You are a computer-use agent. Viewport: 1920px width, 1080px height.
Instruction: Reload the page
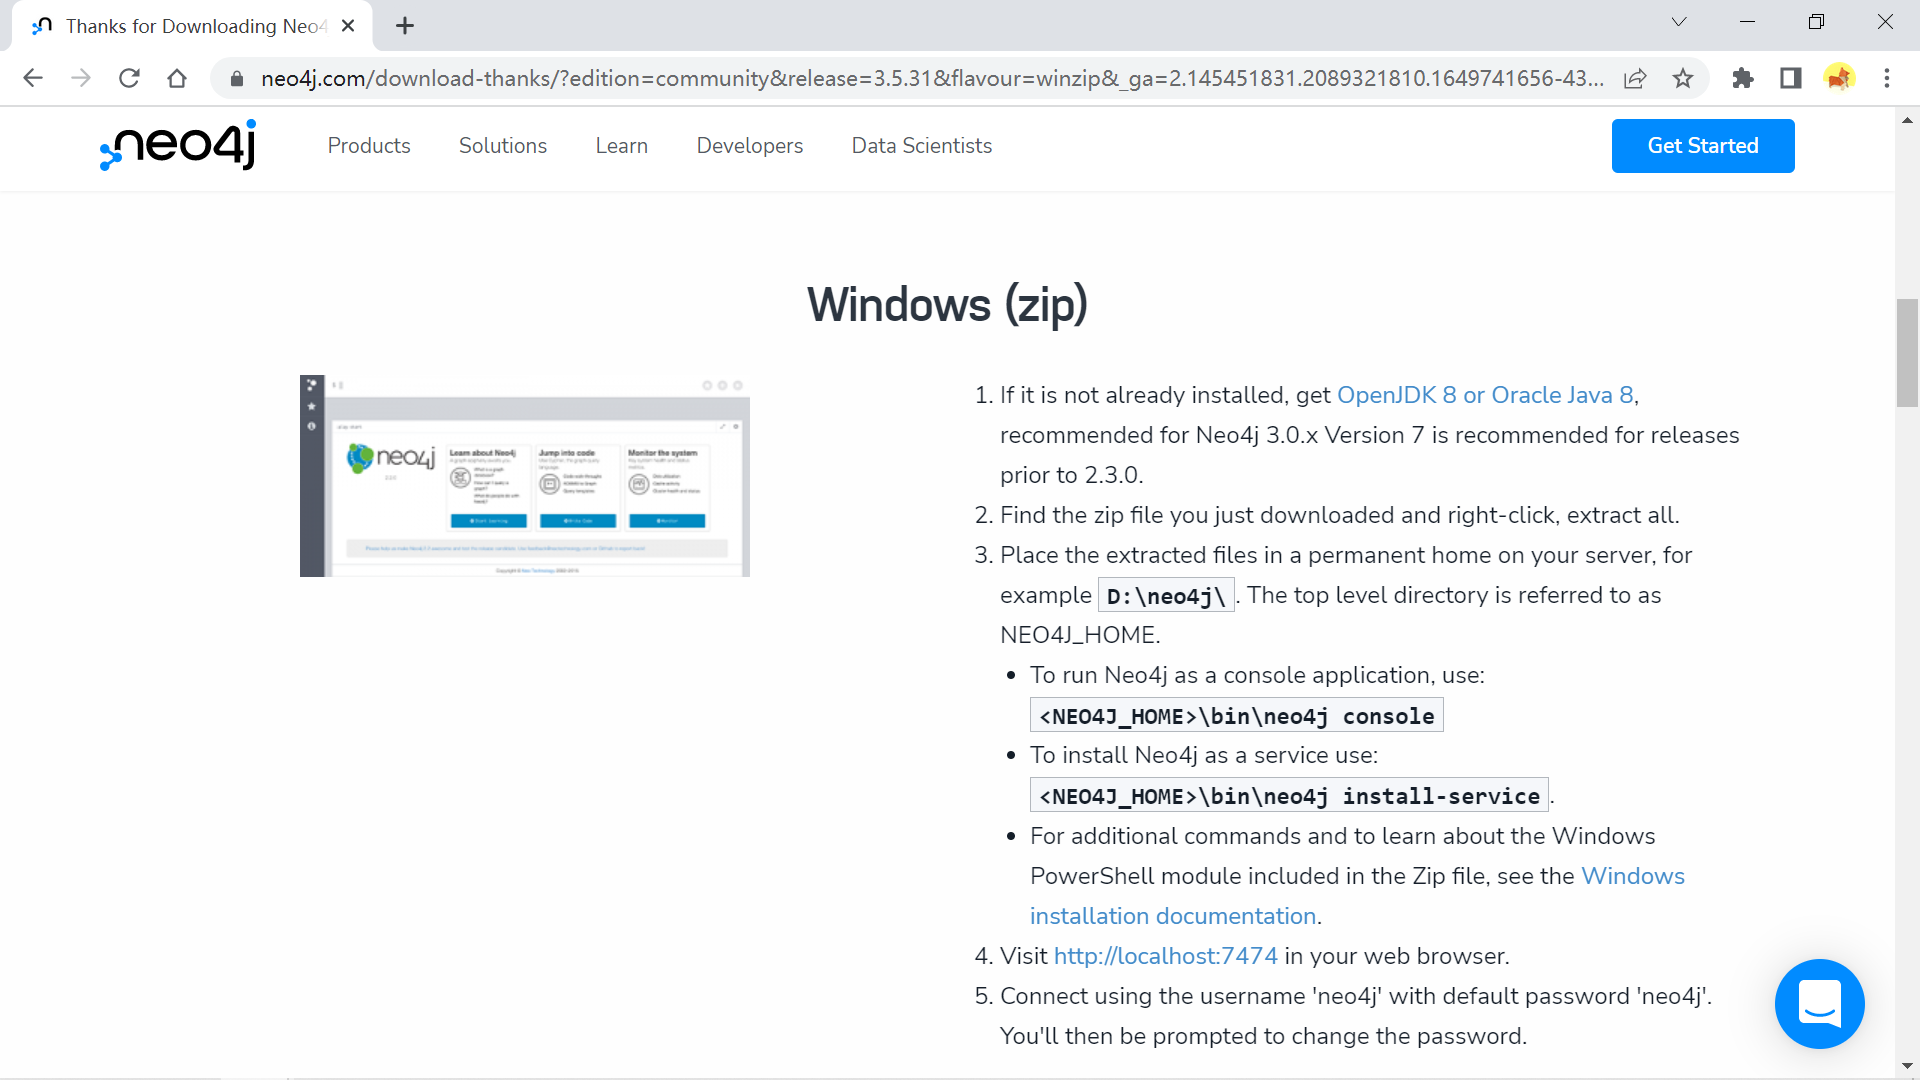coord(129,78)
